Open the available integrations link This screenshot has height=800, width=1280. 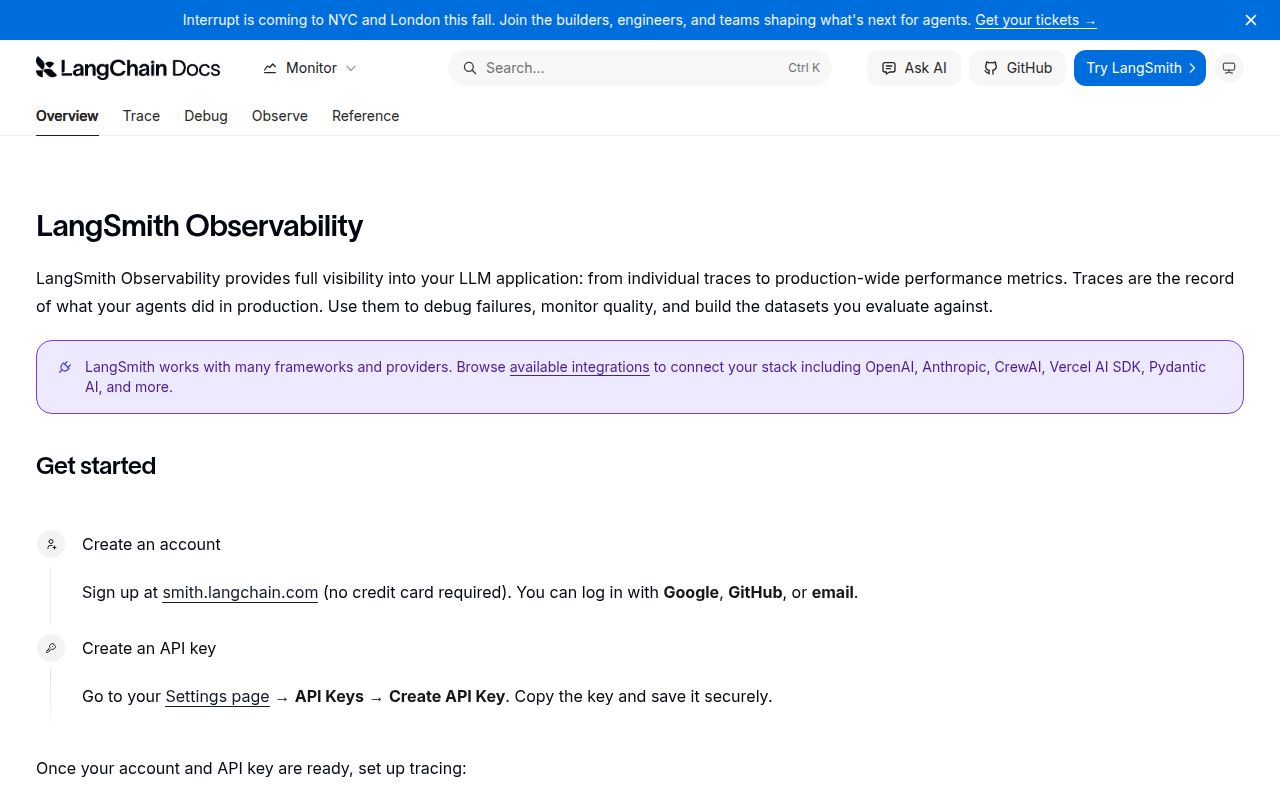click(x=580, y=367)
